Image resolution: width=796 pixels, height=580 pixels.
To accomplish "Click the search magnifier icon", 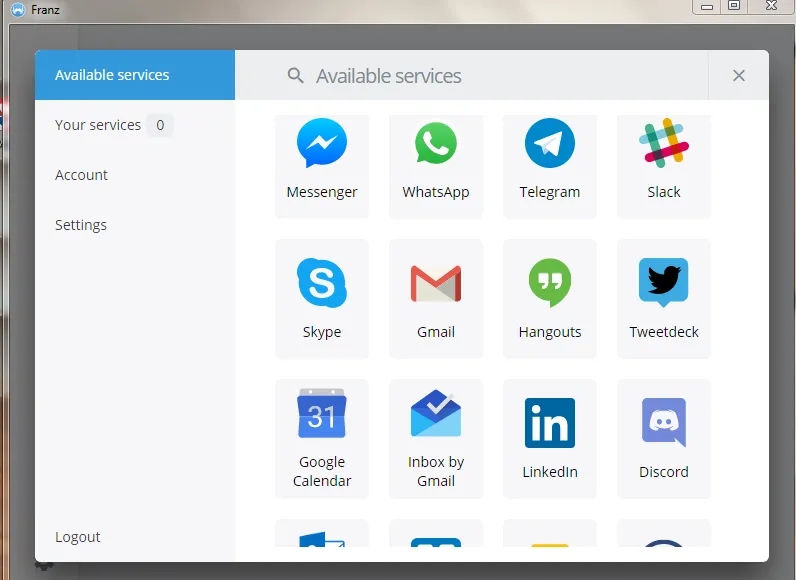I will coord(295,76).
